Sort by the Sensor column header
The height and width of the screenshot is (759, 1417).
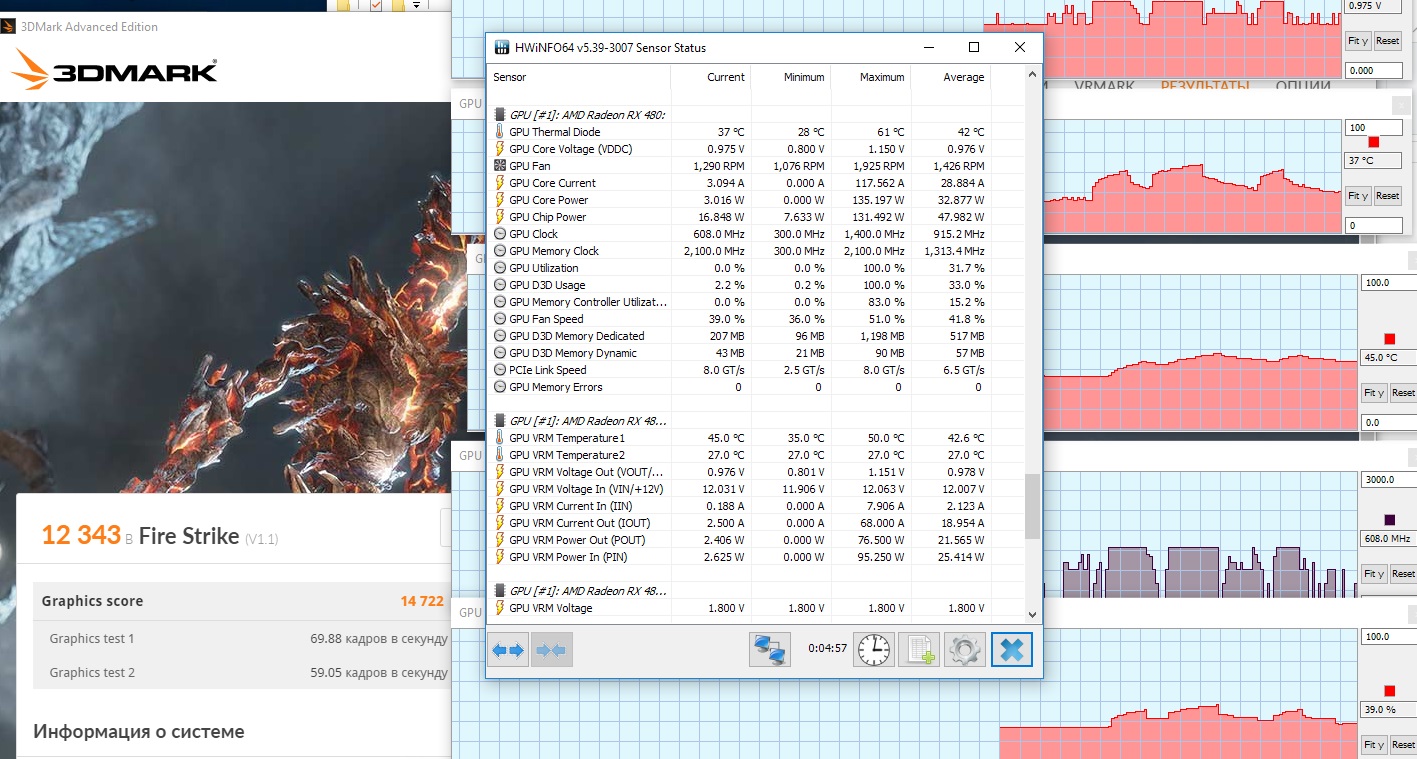pos(579,77)
